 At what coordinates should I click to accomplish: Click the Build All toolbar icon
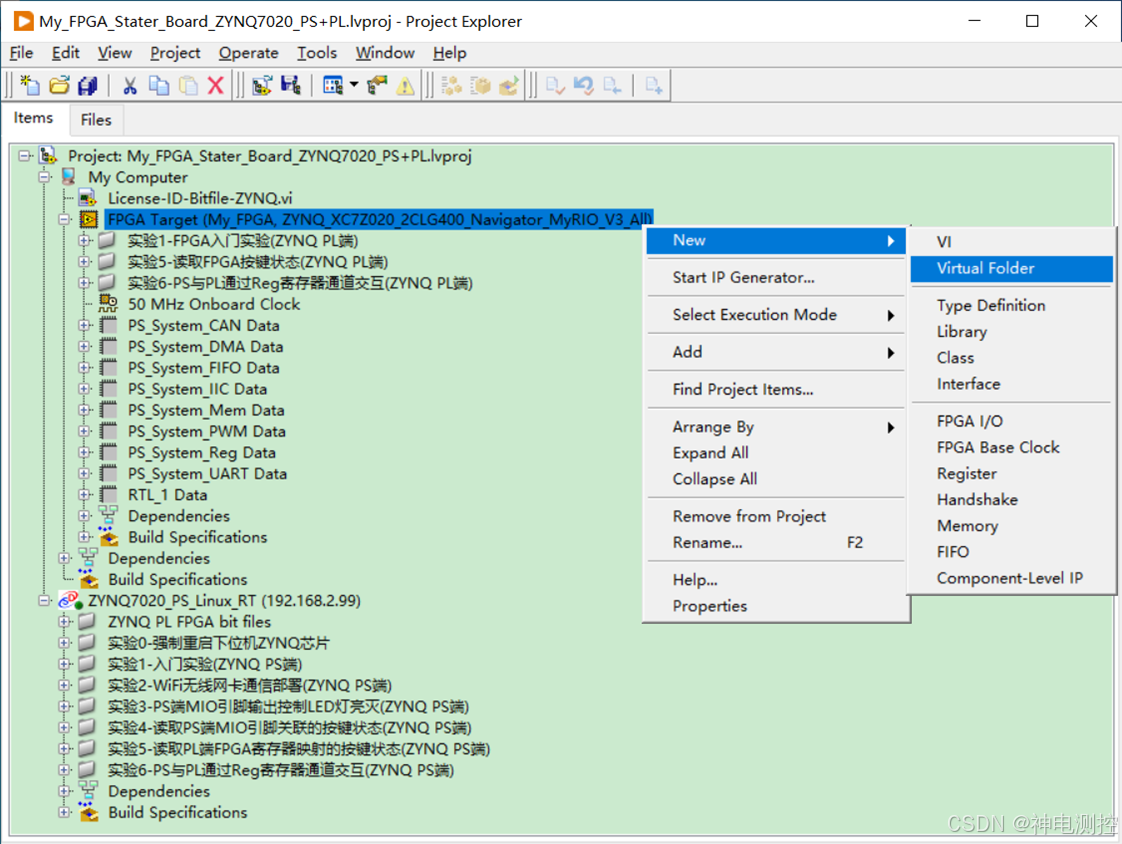click(x=452, y=85)
